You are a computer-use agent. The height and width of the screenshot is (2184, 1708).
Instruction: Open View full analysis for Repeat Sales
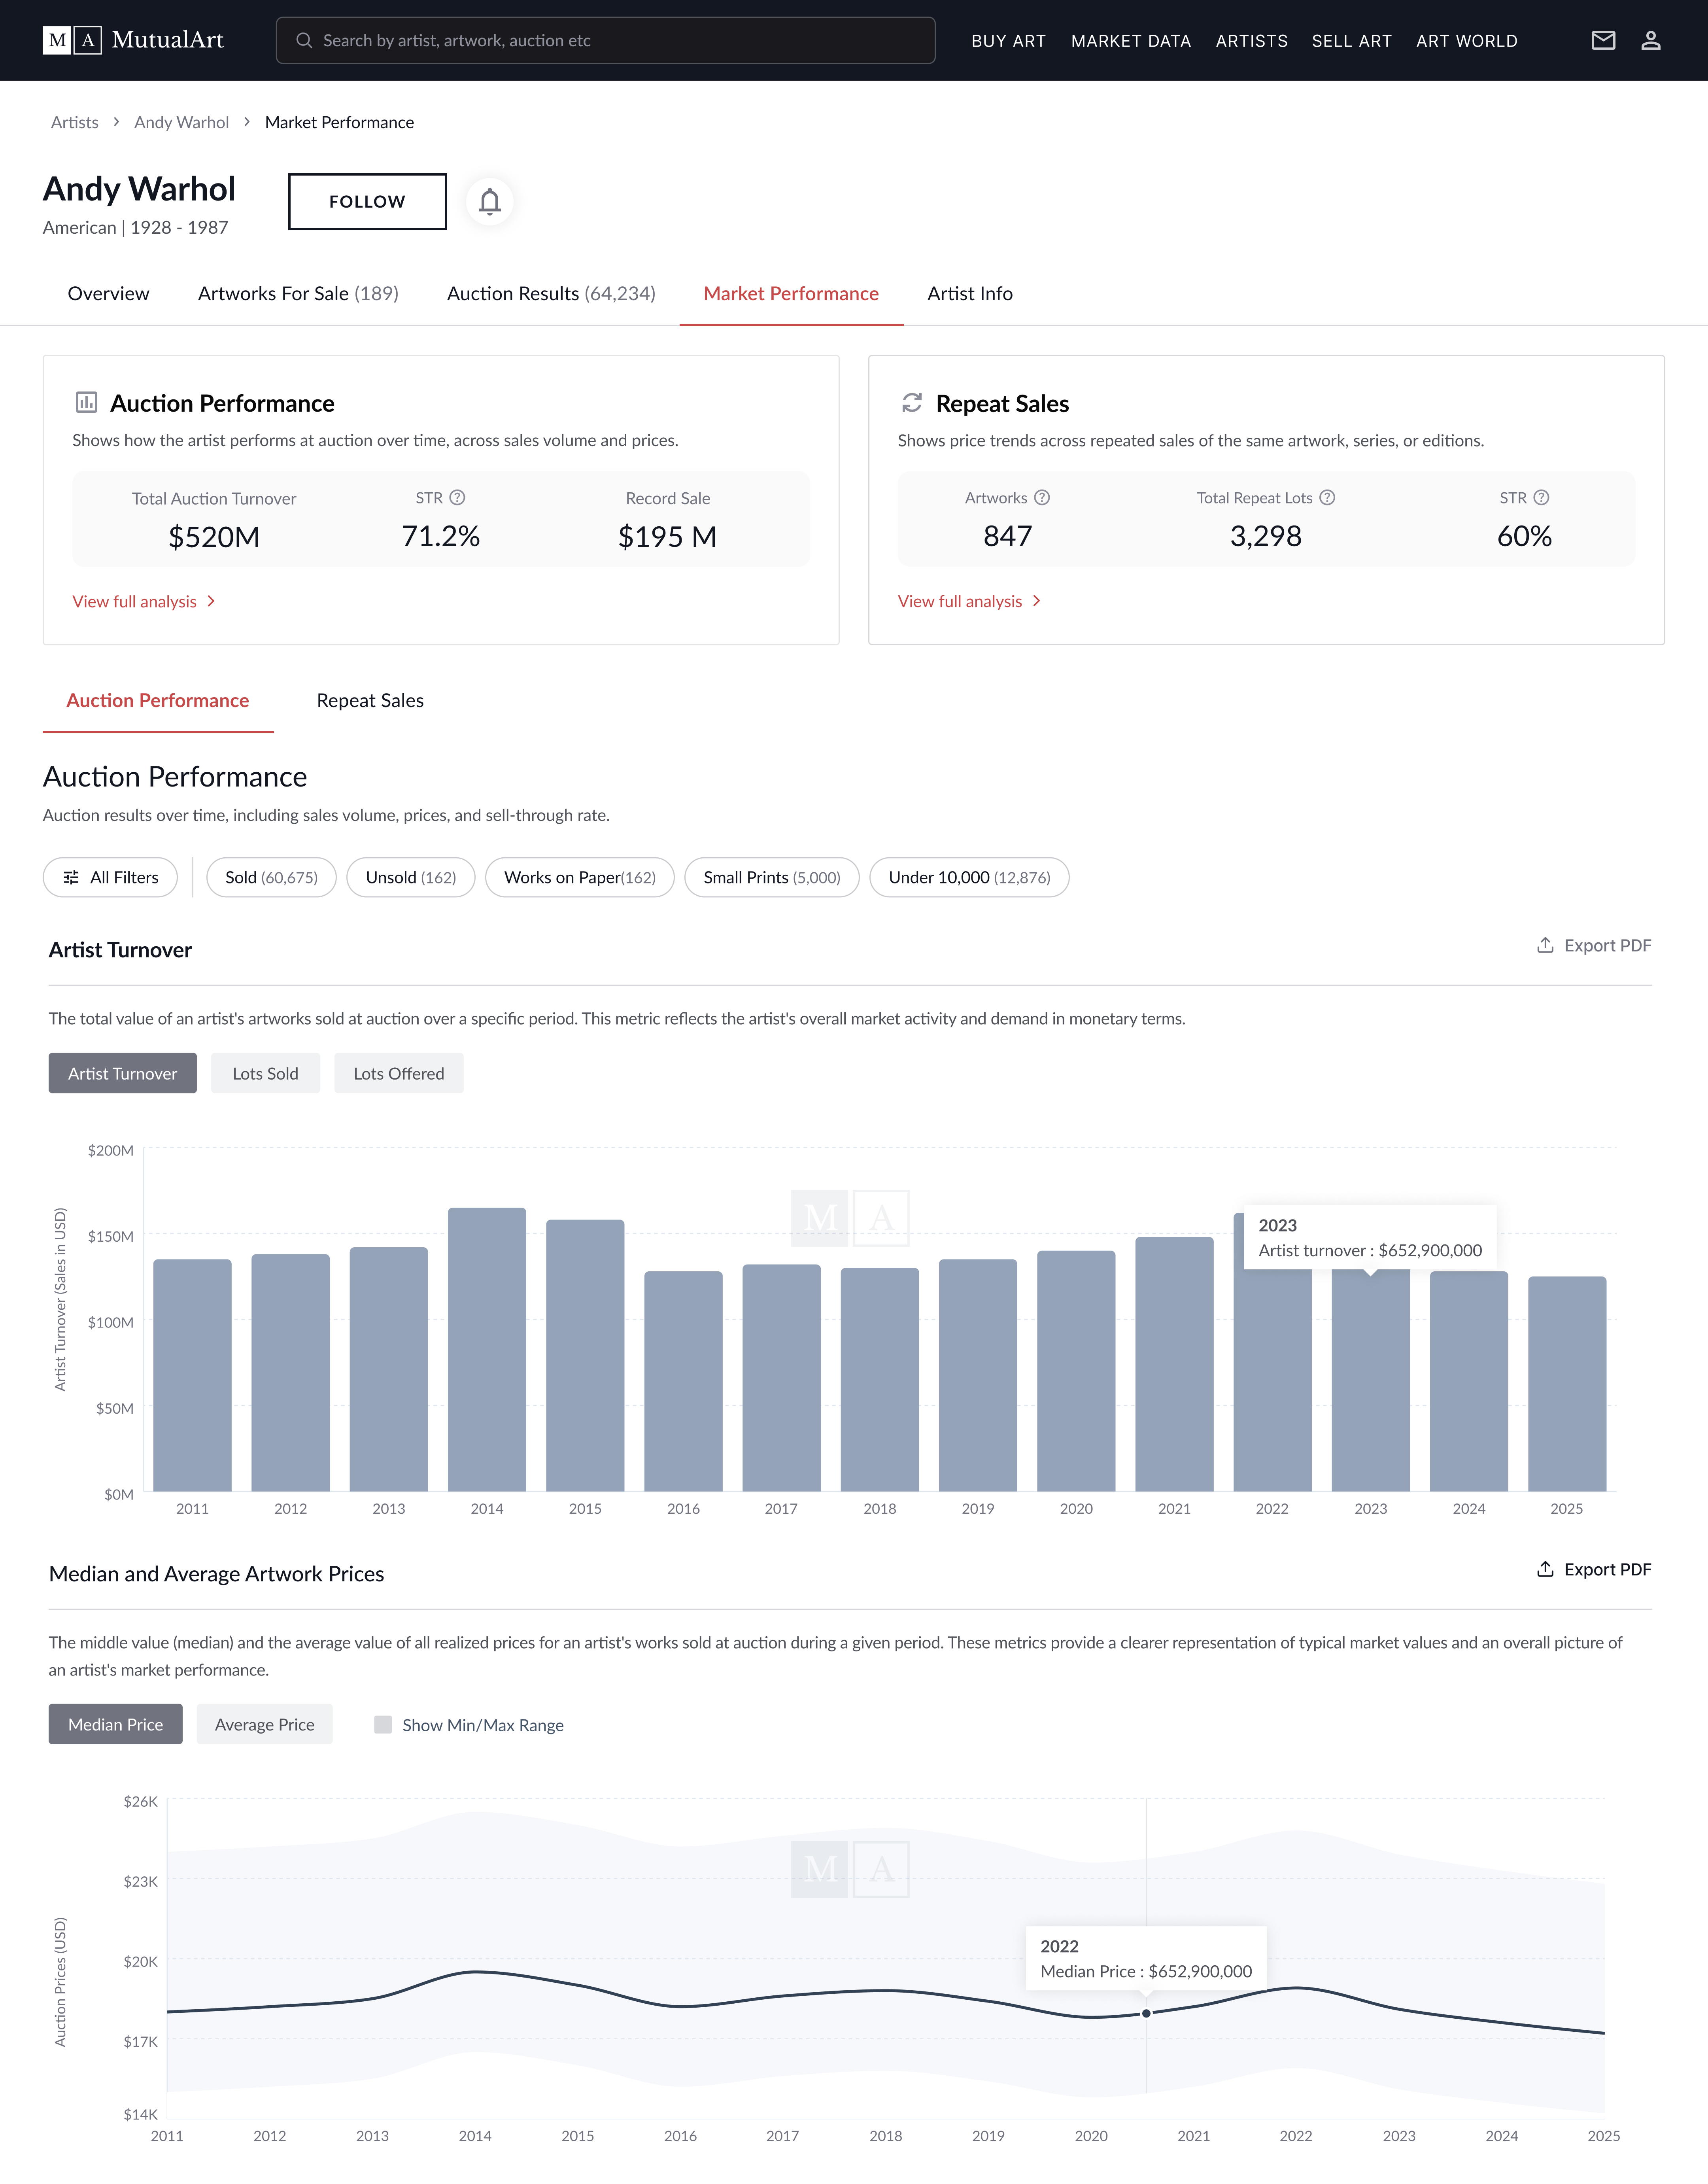969,601
